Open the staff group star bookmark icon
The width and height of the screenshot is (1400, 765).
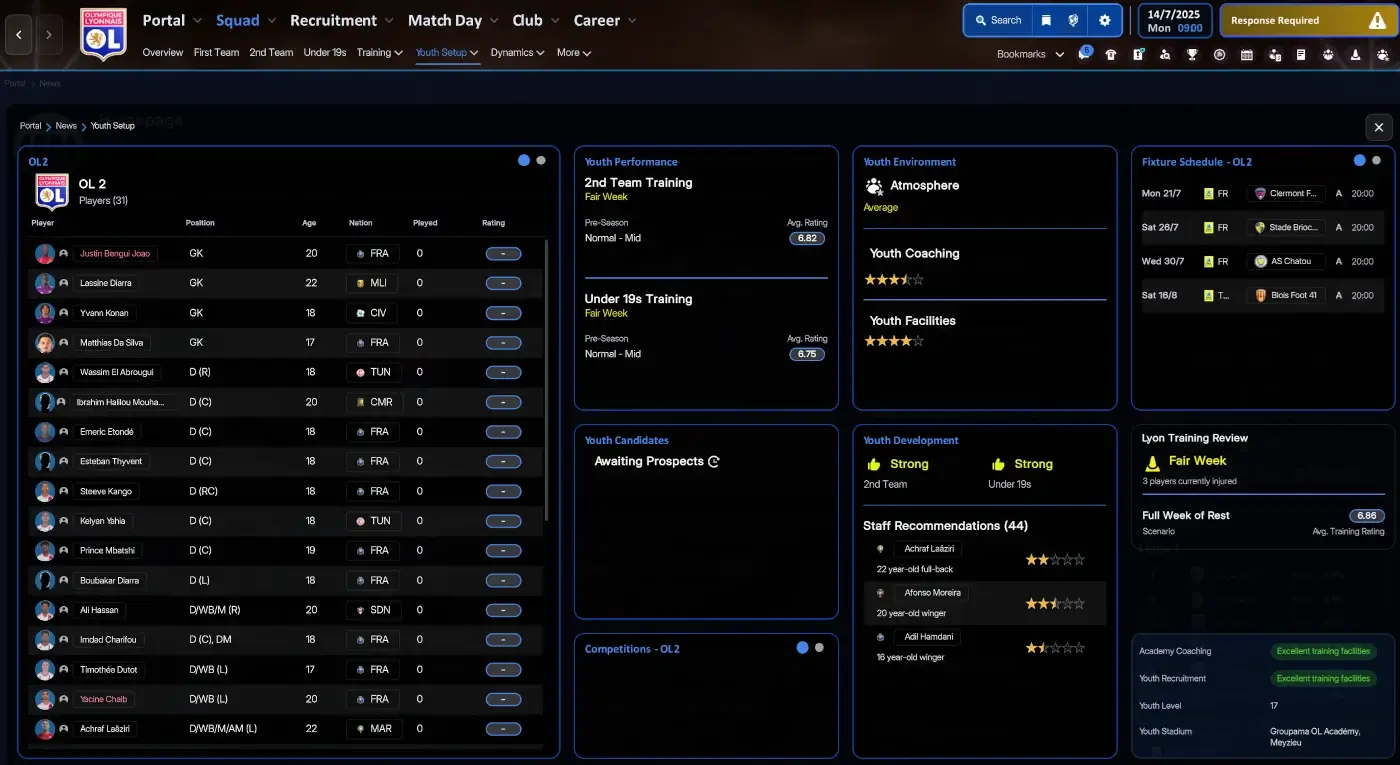tap(1382, 54)
